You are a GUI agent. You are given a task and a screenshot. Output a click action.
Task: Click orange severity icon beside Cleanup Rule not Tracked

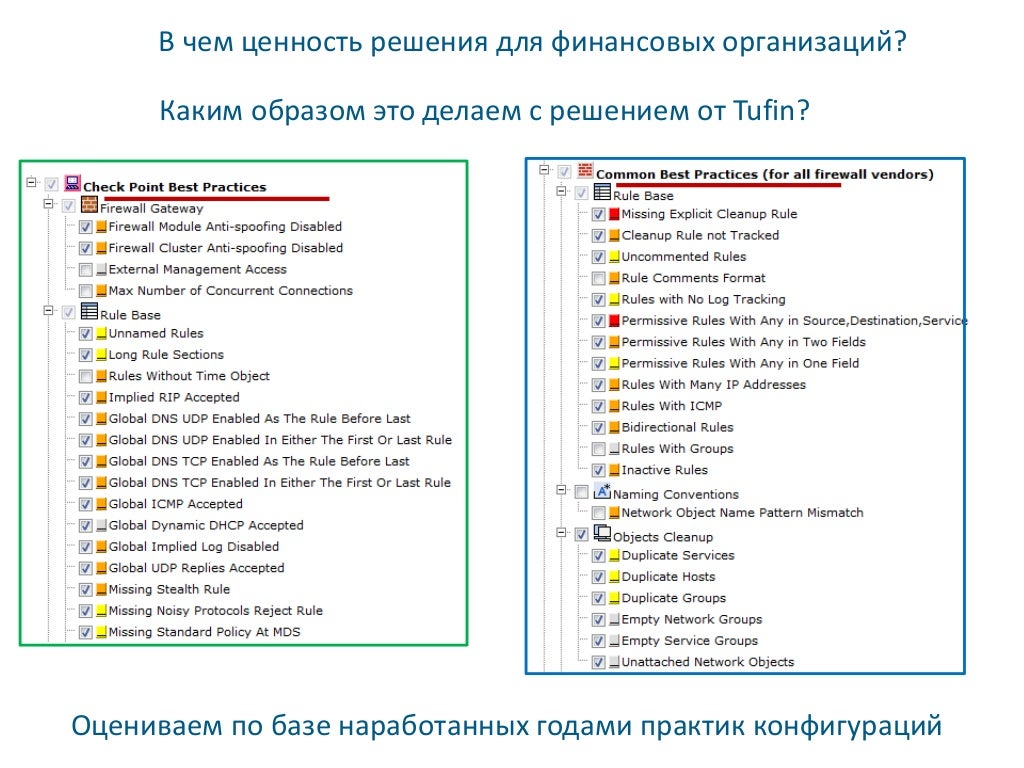[614, 236]
